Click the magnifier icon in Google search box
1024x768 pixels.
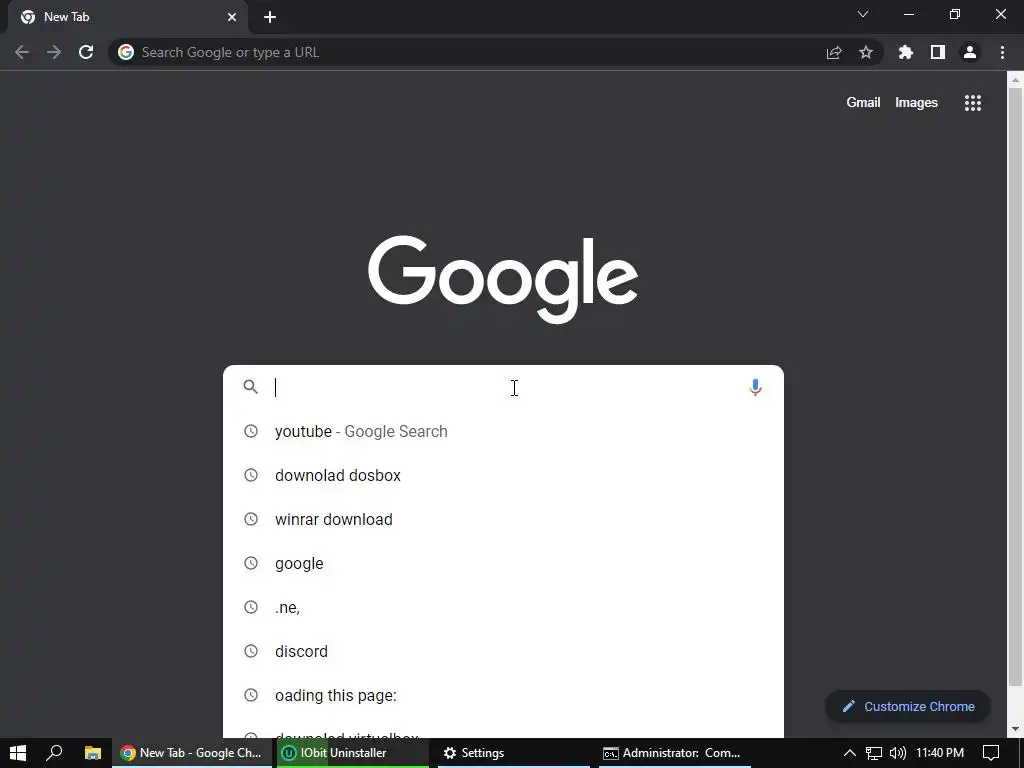pos(251,387)
